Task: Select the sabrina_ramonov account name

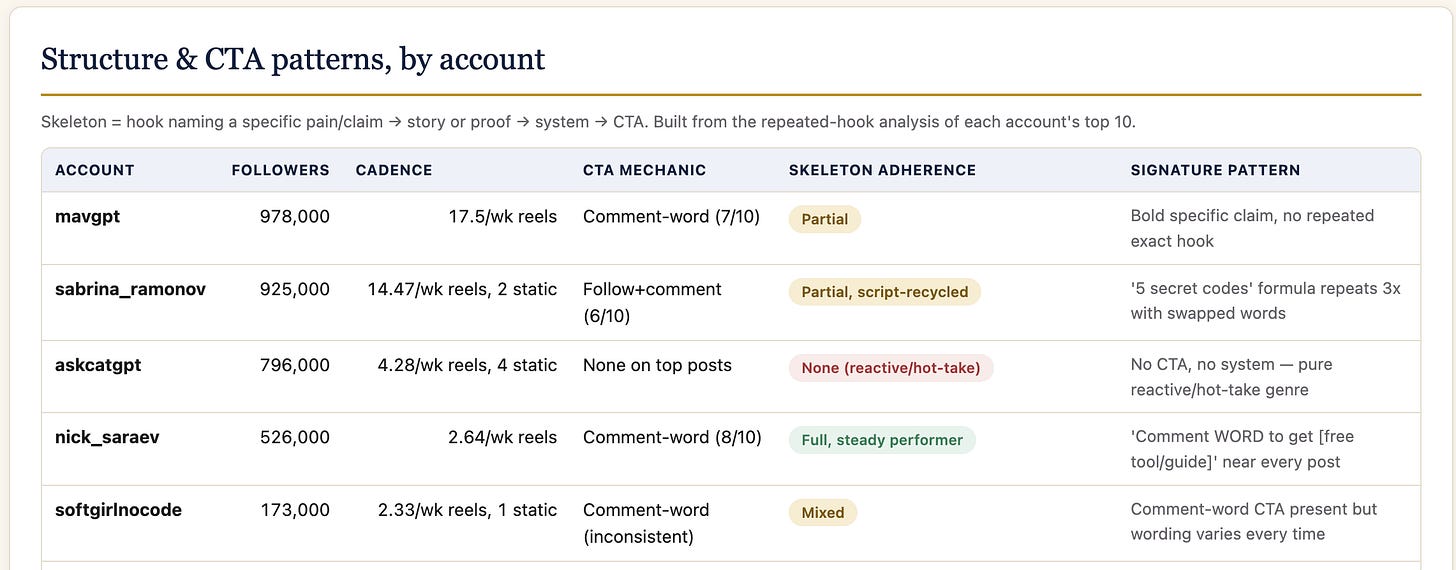Action: pos(130,290)
